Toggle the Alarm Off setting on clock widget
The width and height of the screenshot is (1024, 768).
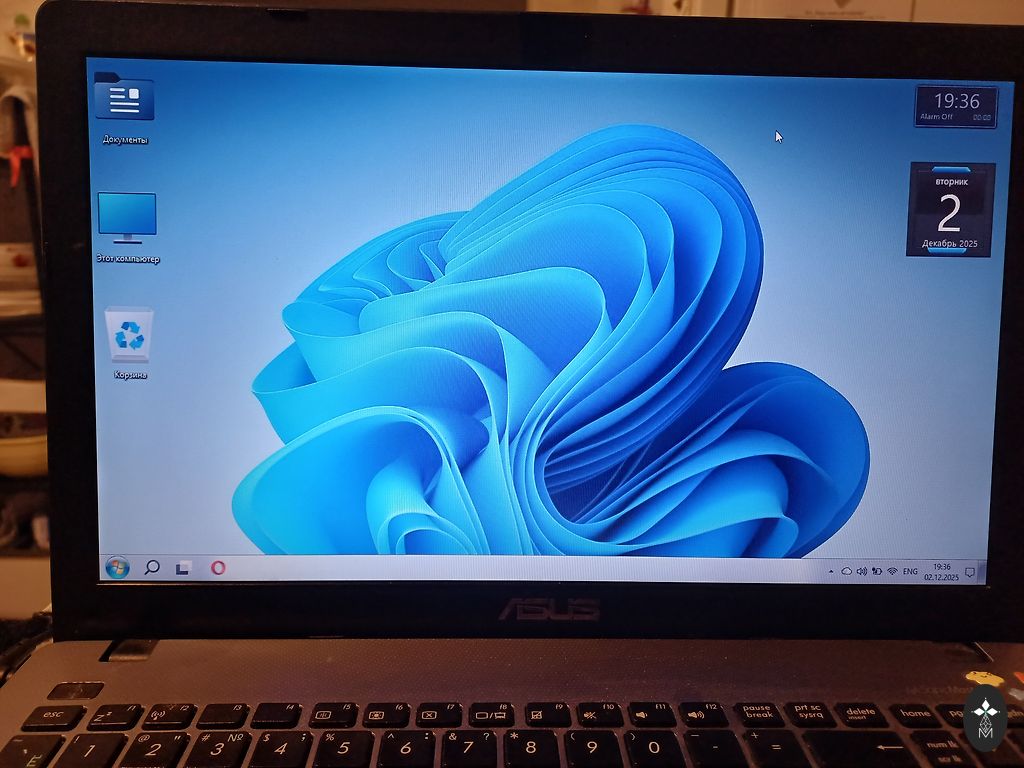[937, 117]
